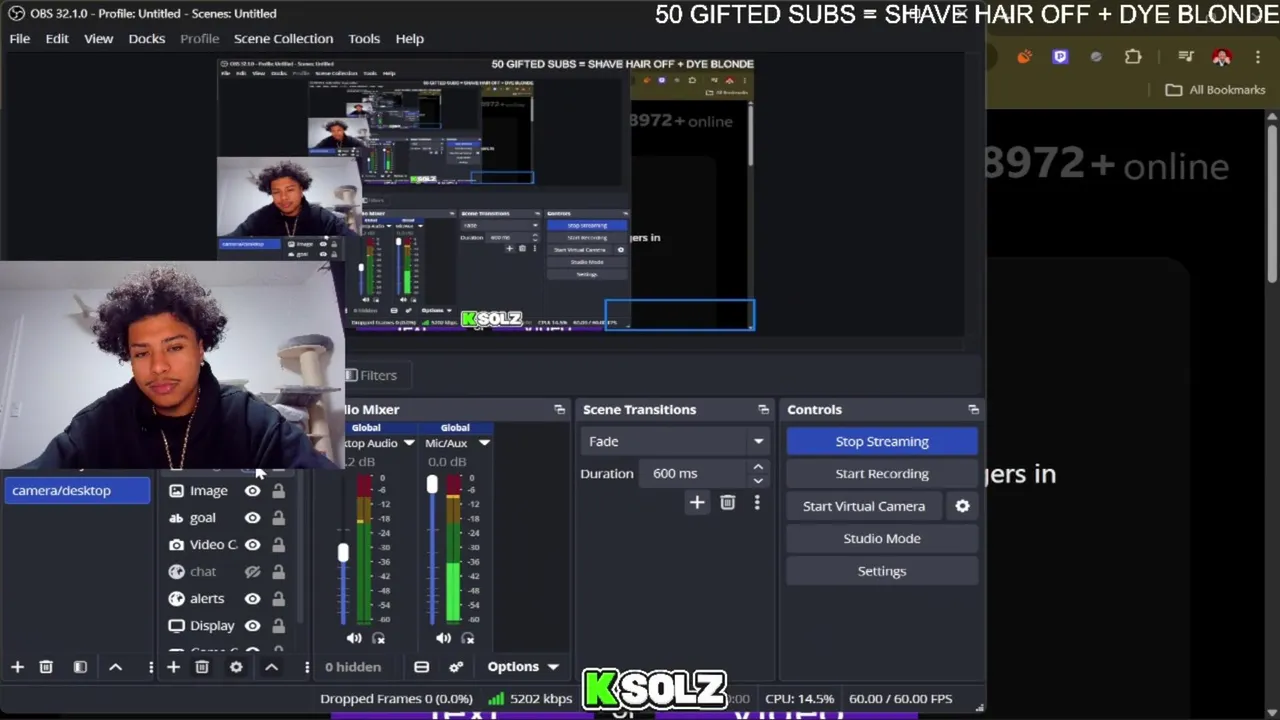1280x720 pixels.
Task: Click Stop Streaming button
Action: (882, 442)
